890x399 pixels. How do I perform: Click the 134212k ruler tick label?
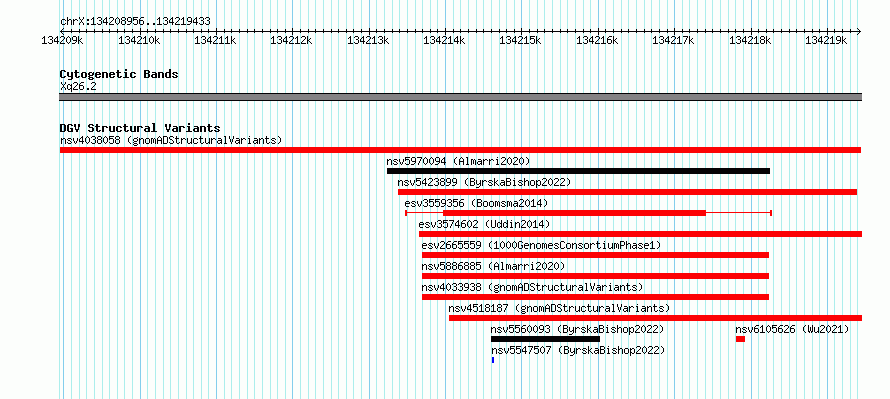point(292,40)
